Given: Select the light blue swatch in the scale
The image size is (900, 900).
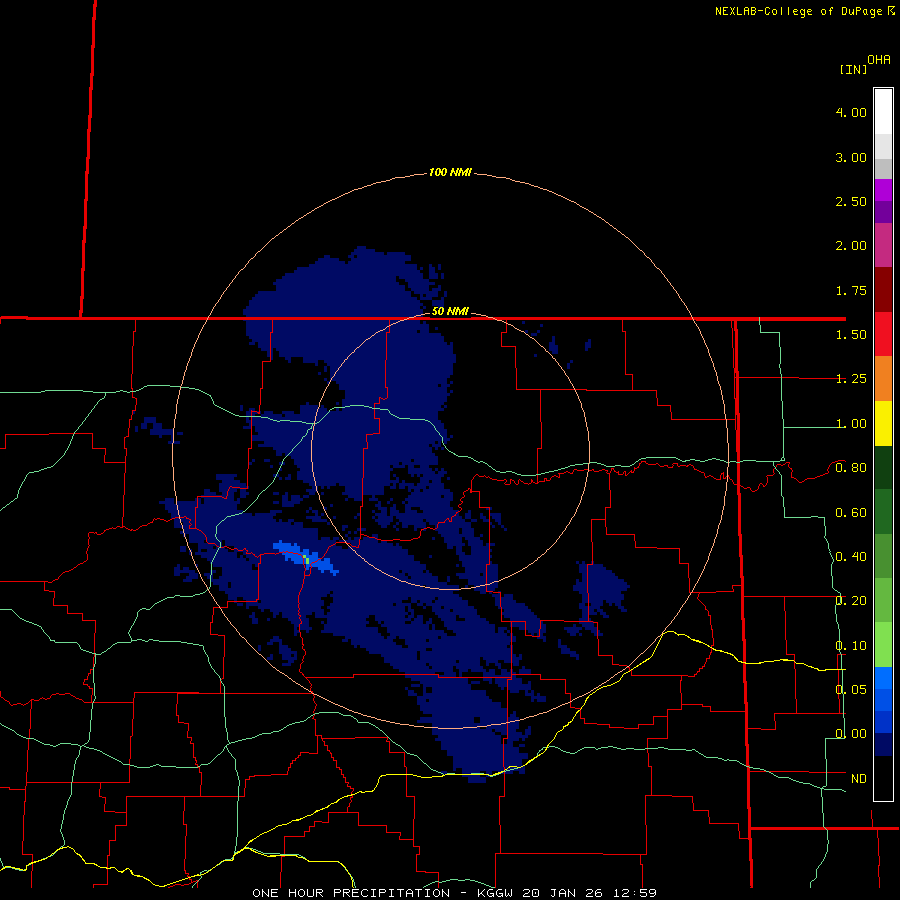Looking at the screenshot, I should coord(883,678).
